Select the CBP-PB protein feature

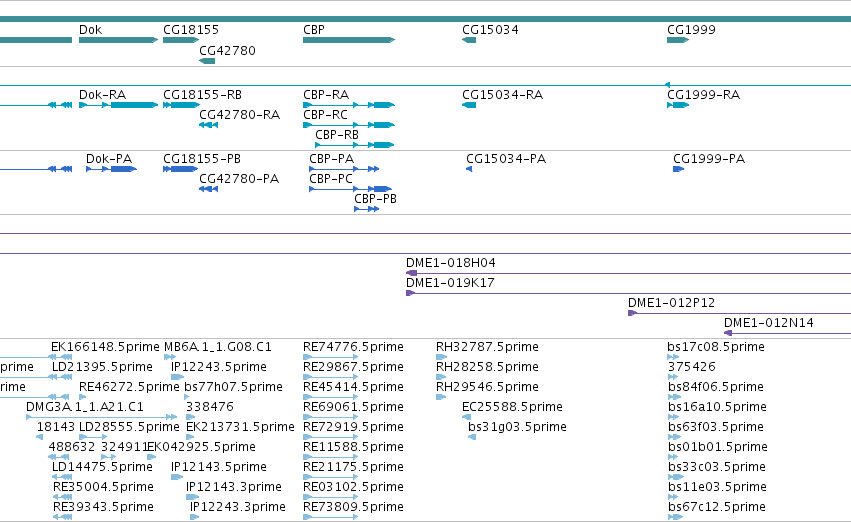click(x=366, y=209)
